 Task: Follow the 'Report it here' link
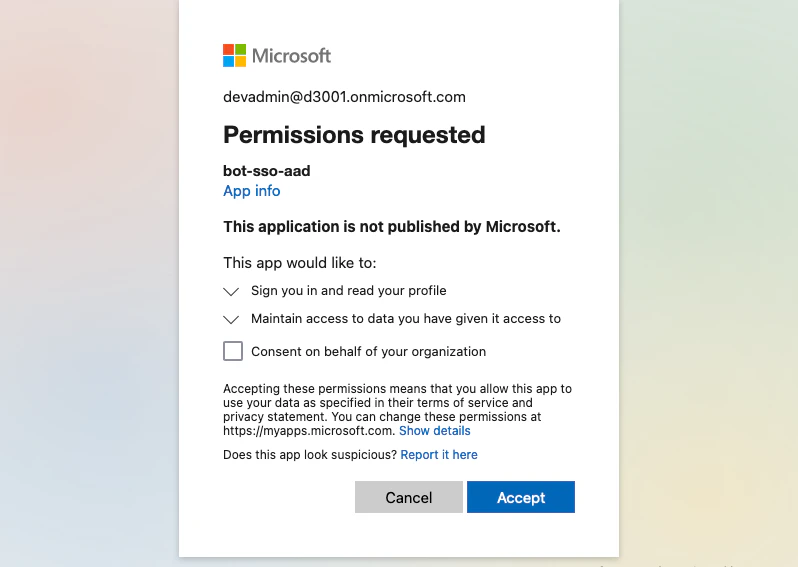[x=439, y=455]
